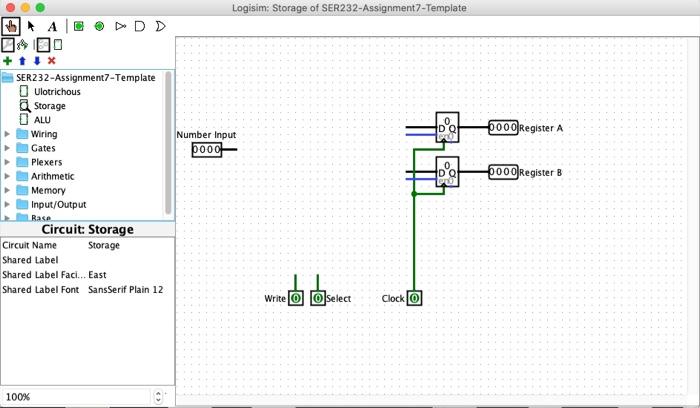Click the 'Circuit: Storage' panel title
This screenshot has width=700, height=408.
click(x=88, y=229)
